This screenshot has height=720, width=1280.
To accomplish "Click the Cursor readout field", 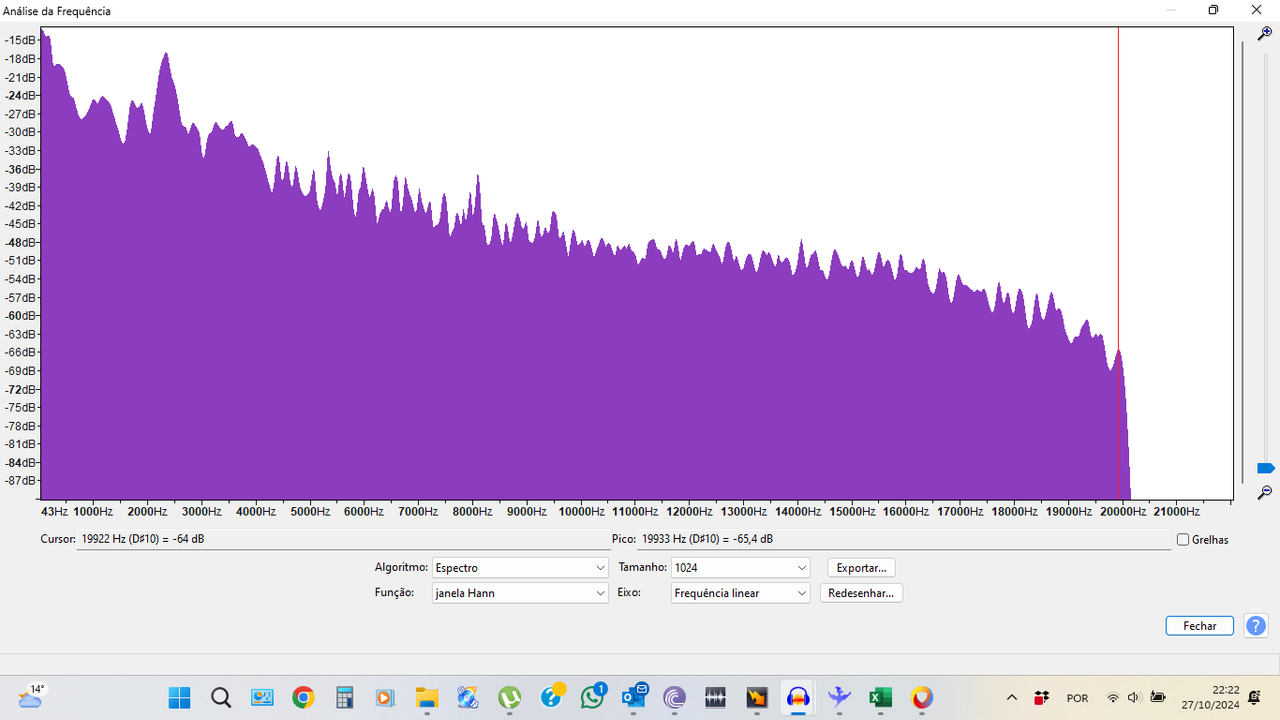I will coord(342,539).
